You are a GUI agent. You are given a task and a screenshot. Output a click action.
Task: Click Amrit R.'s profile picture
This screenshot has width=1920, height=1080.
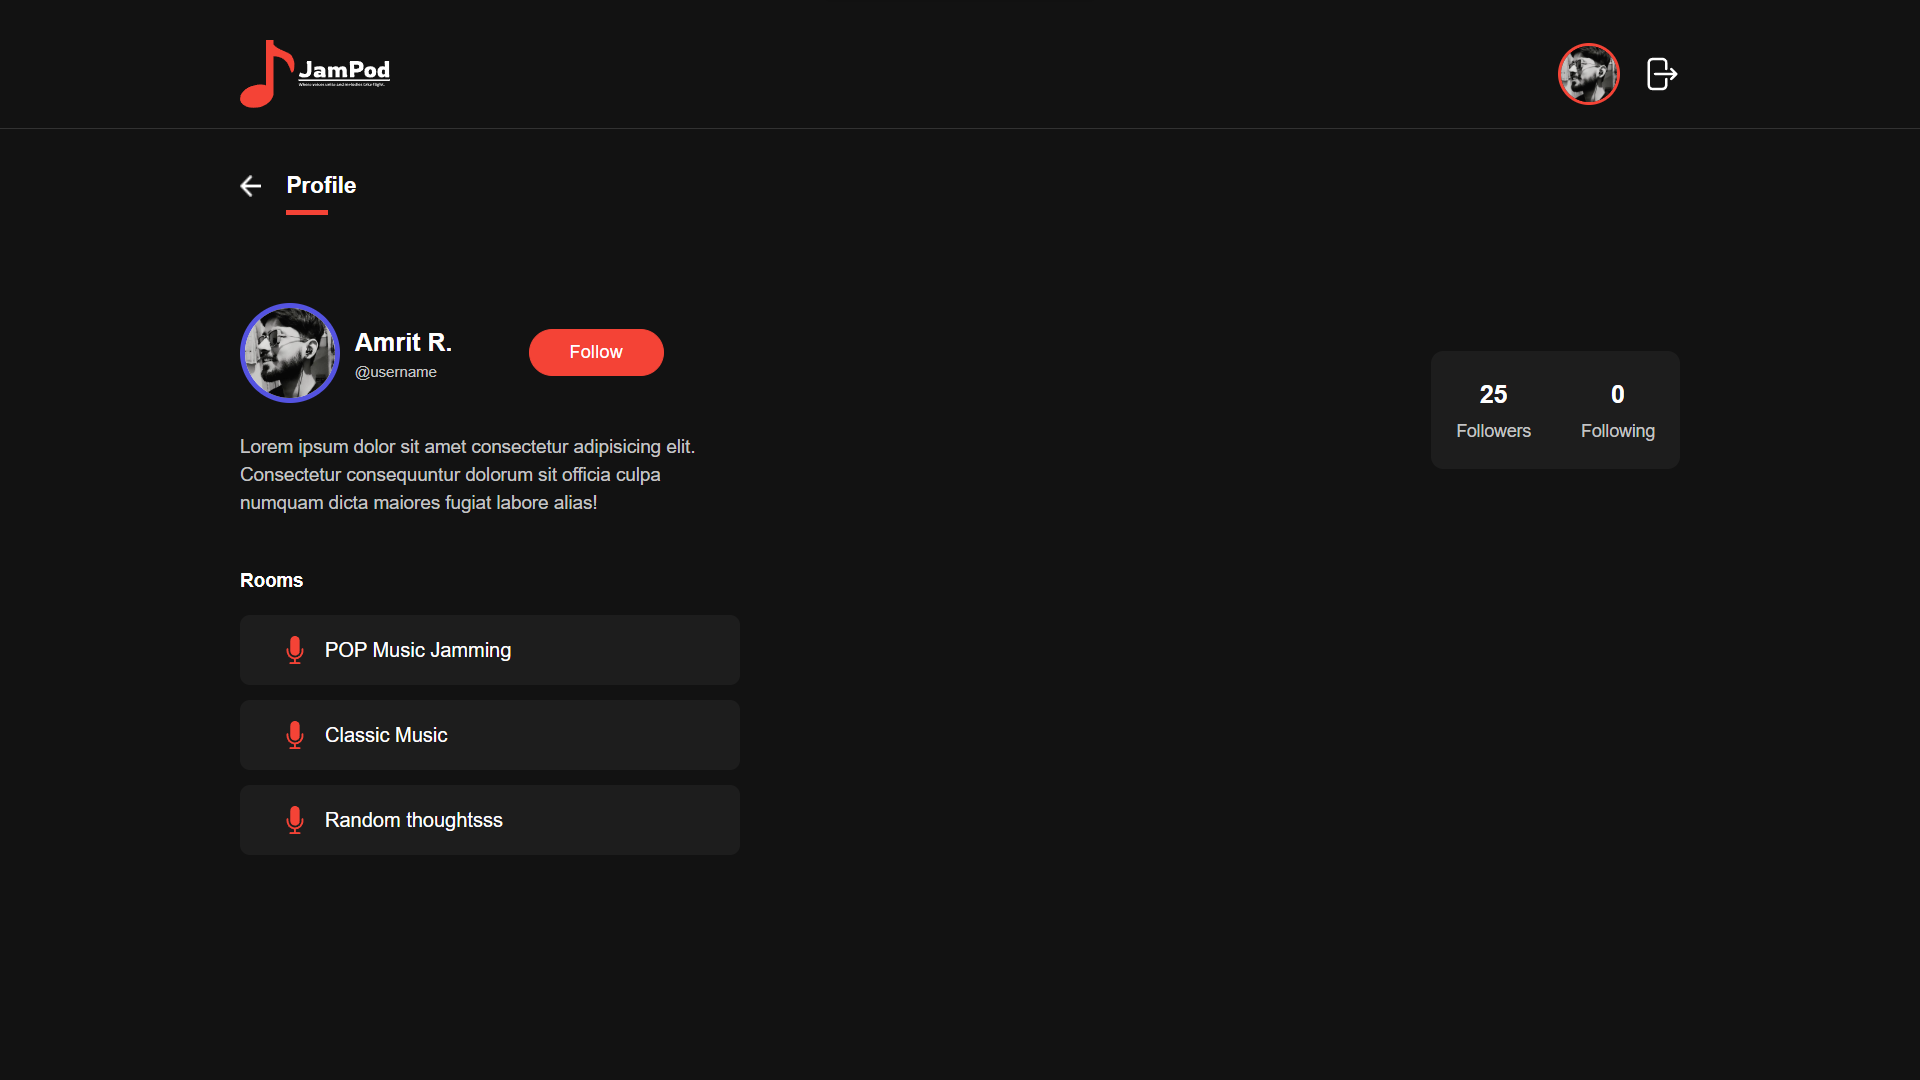[289, 353]
